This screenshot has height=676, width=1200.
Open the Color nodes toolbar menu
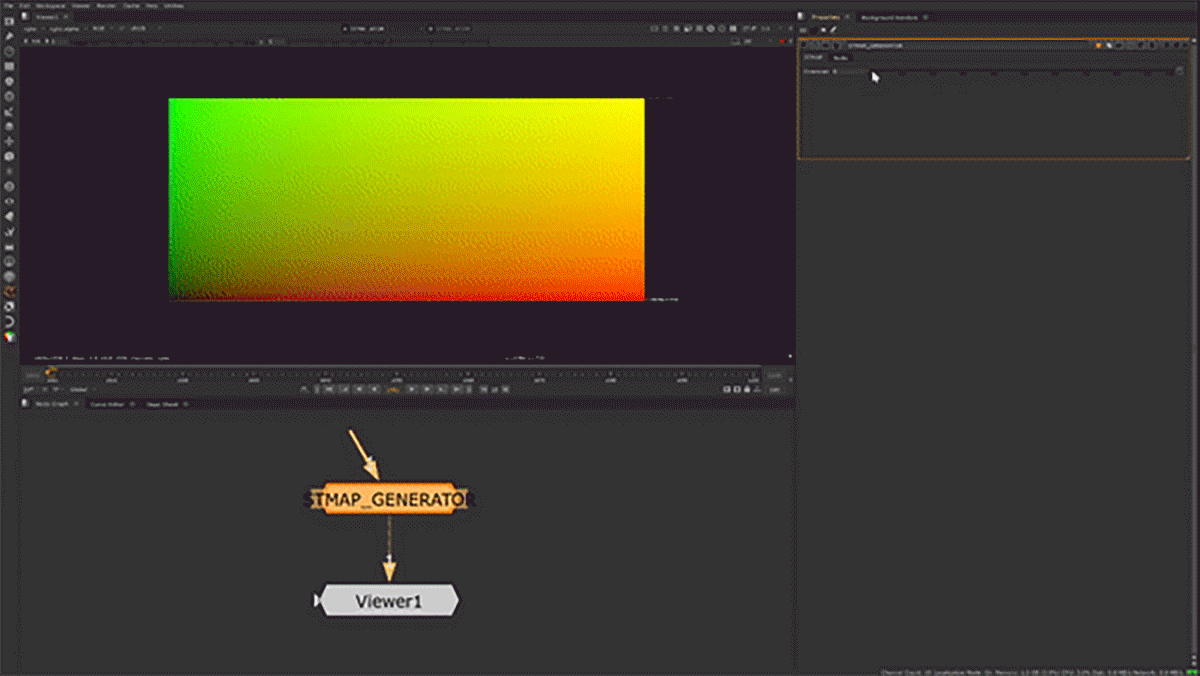click(x=9, y=81)
